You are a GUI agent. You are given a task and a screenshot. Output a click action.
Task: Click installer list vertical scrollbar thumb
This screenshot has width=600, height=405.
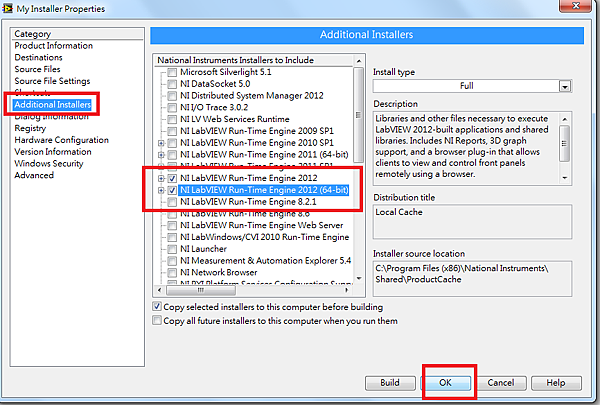(x=359, y=115)
